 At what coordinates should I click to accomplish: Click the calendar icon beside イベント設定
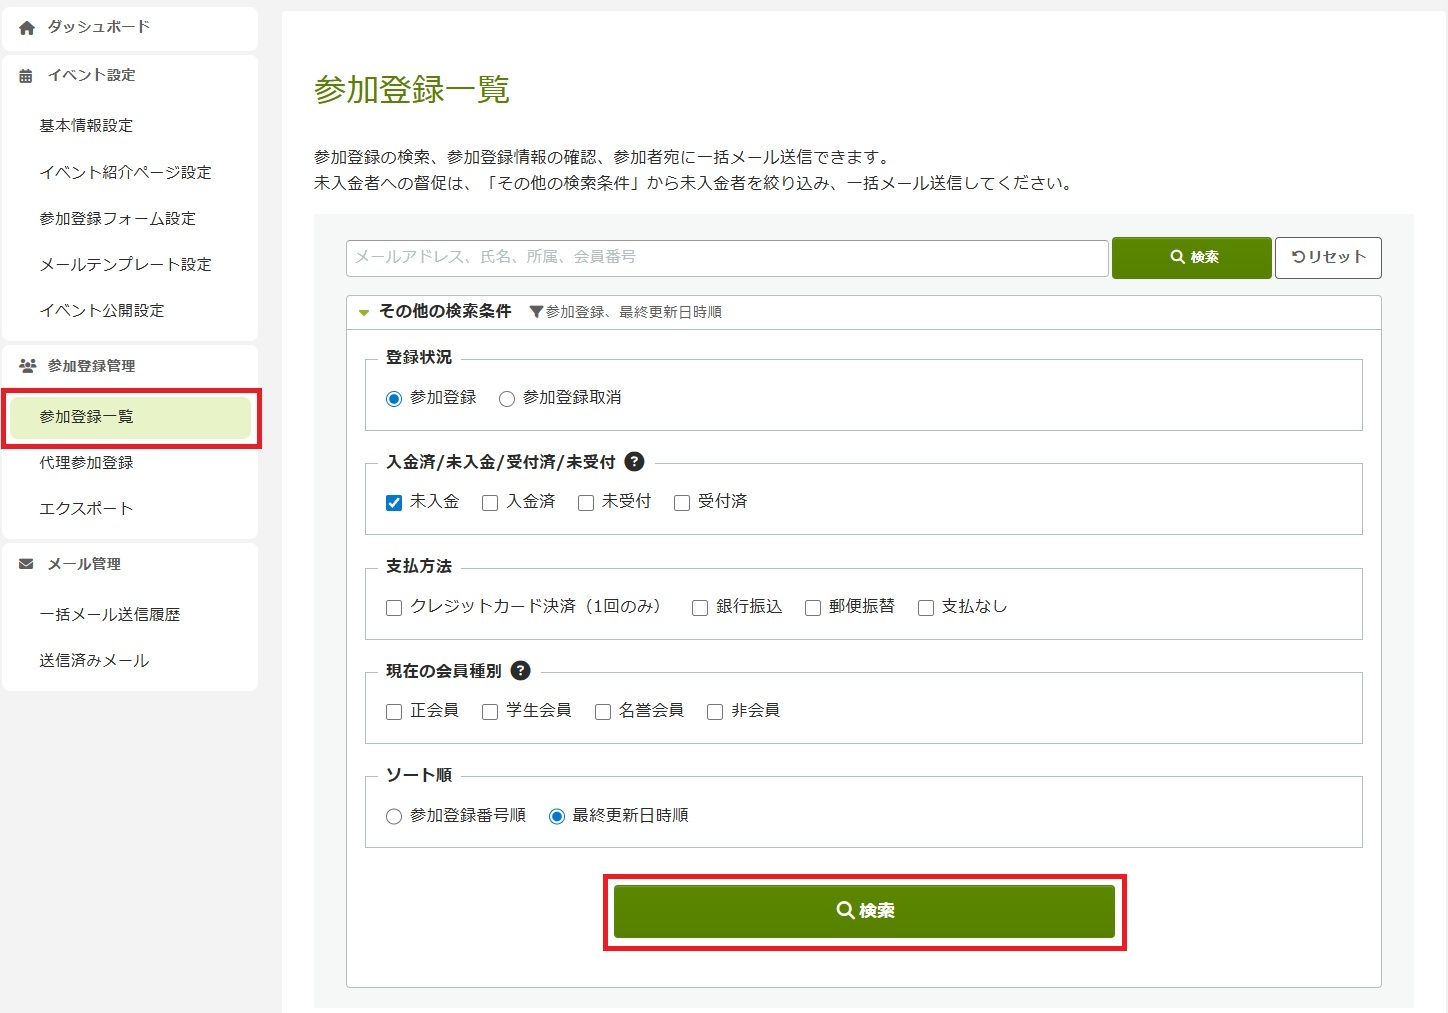click(26, 76)
